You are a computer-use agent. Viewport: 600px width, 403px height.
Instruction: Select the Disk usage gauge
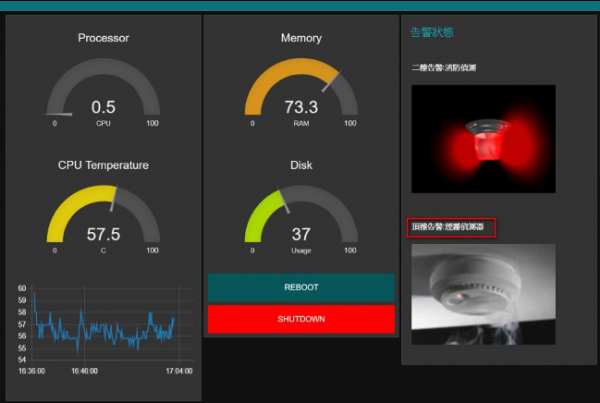click(301, 216)
